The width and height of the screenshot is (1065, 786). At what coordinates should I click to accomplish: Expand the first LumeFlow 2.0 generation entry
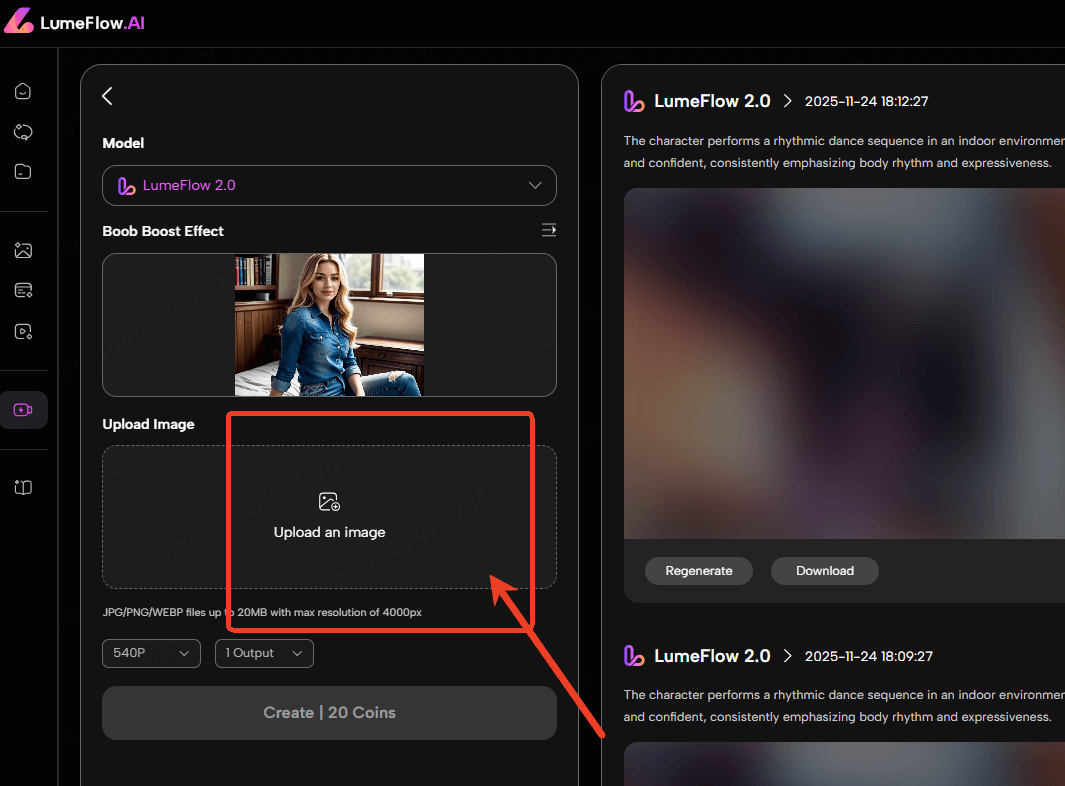point(787,100)
